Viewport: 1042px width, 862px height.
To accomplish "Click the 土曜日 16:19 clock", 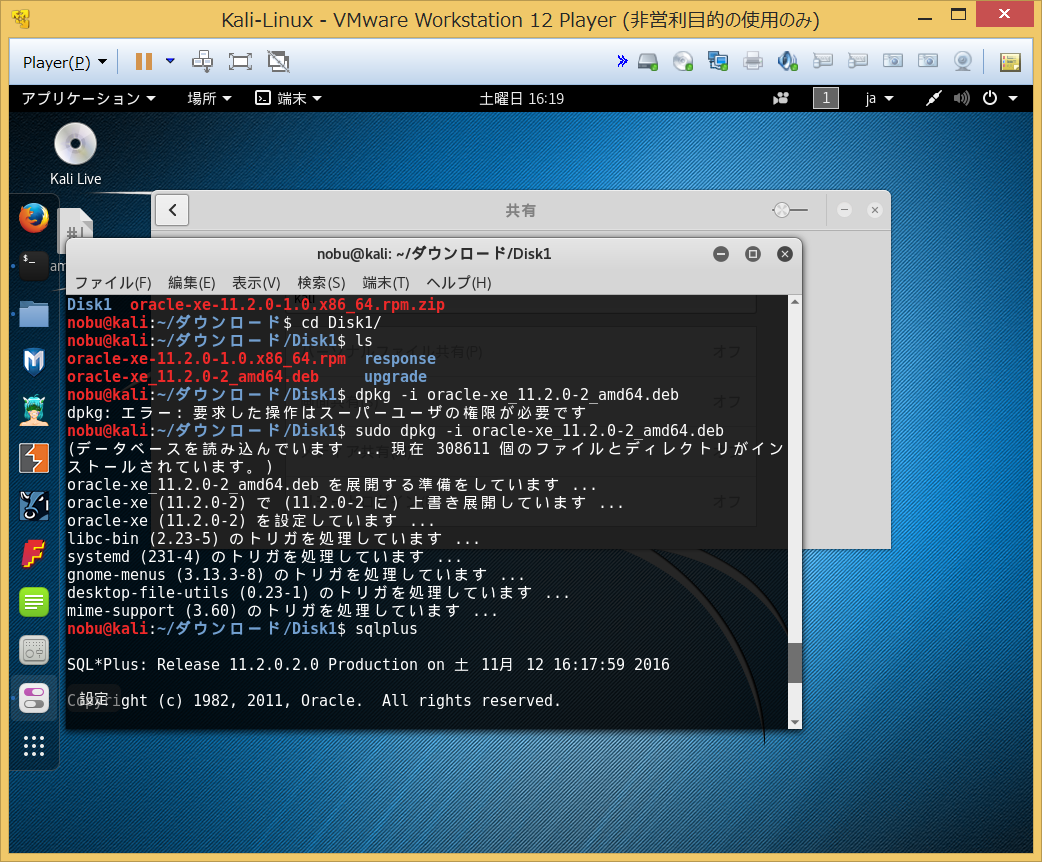I will pyautogui.click(x=522, y=99).
